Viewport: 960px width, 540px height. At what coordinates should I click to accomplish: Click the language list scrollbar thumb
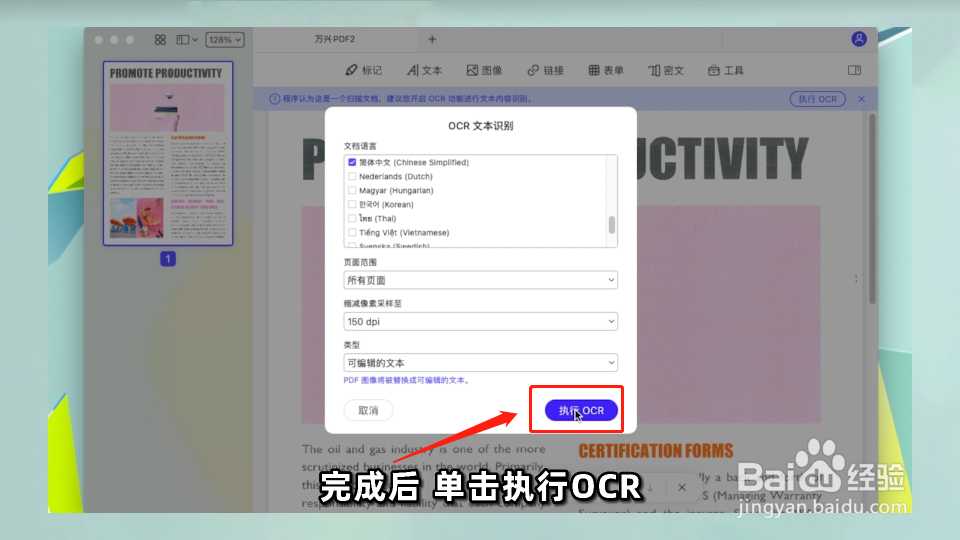pos(612,225)
